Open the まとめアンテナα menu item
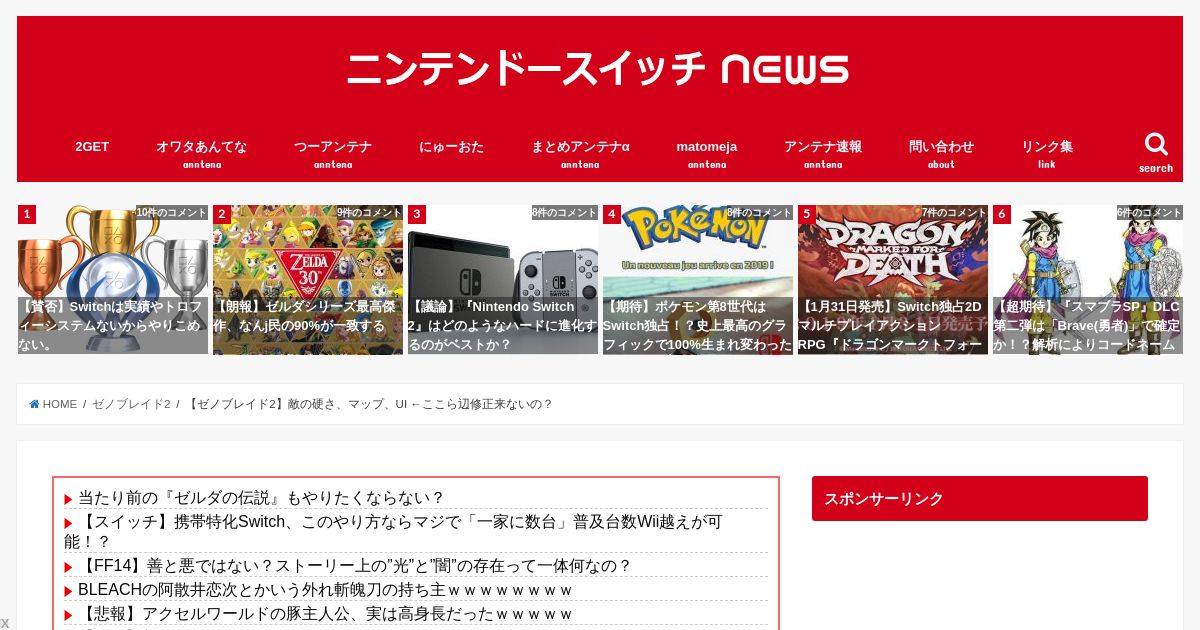 pyautogui.click(x=580, y=152)
